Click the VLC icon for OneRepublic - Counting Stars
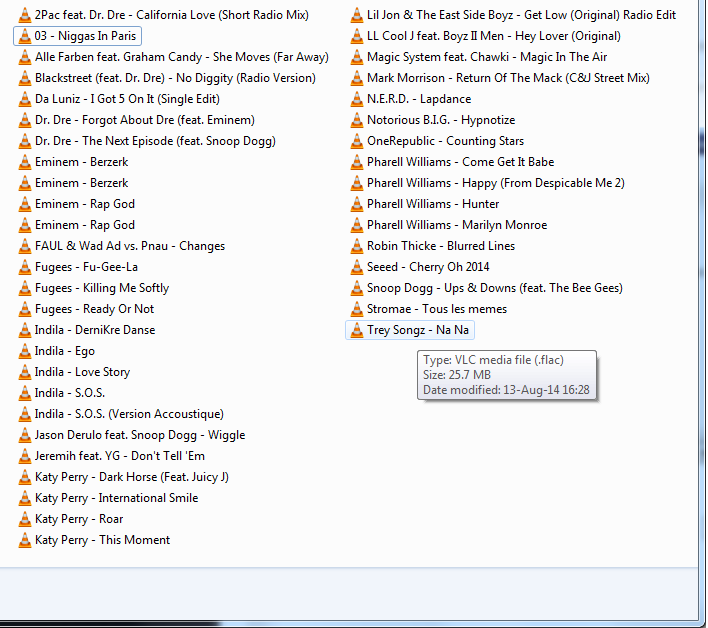This screenshot has height=628, width=708. (x=357, y=141)
